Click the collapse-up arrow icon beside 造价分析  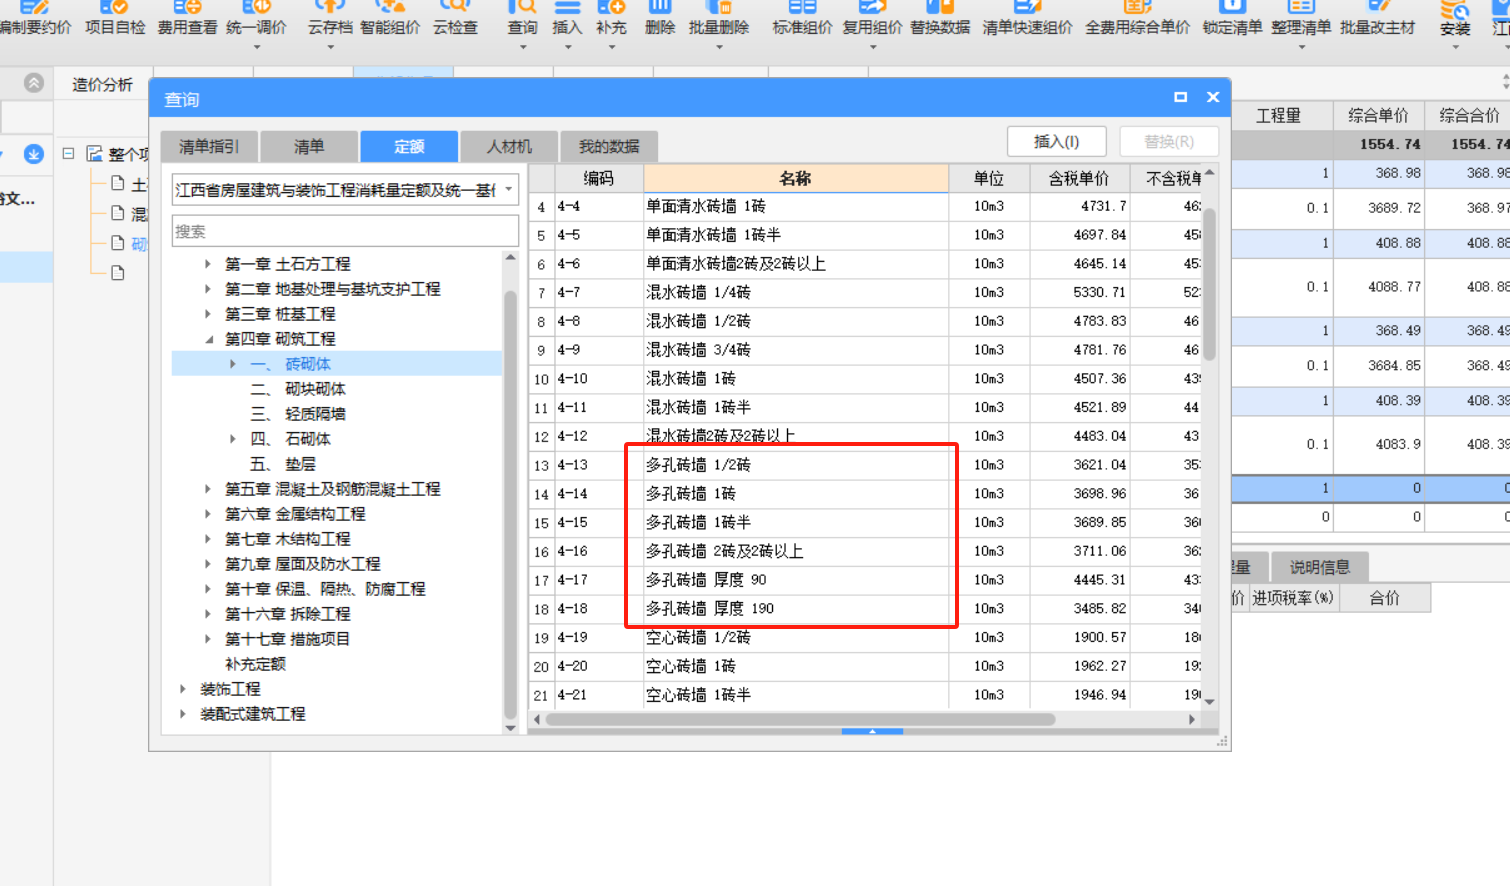(x=34, y=83)
